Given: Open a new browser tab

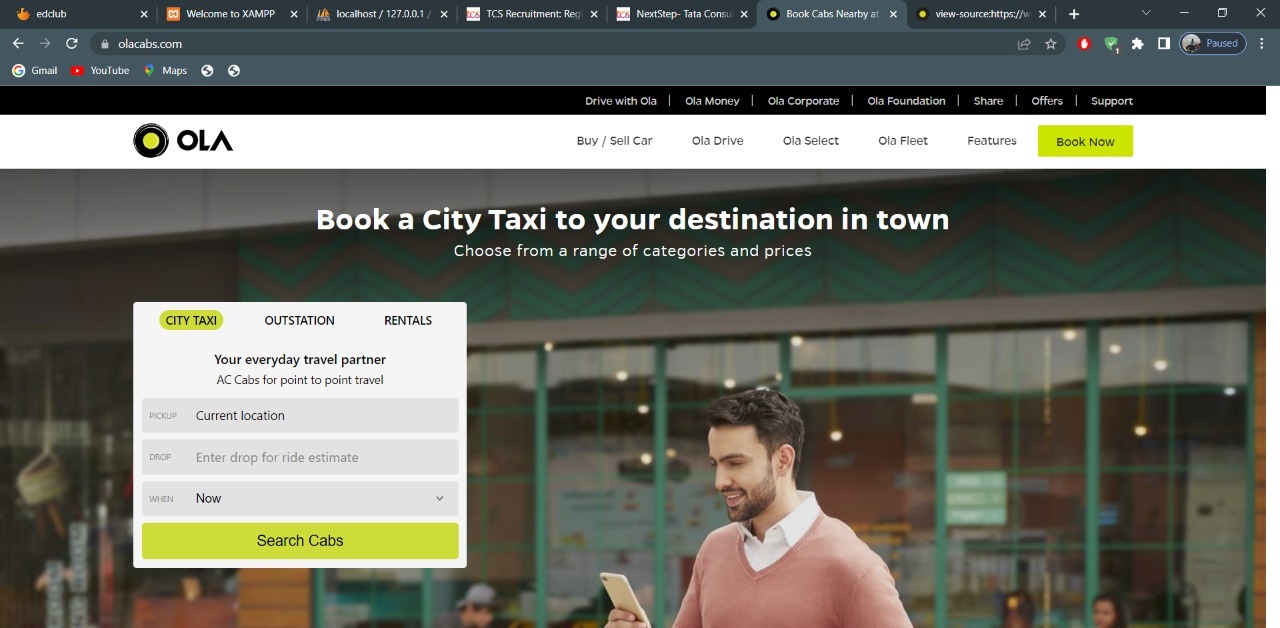Looking at the screenshot, I should (x=1074, y=14).
